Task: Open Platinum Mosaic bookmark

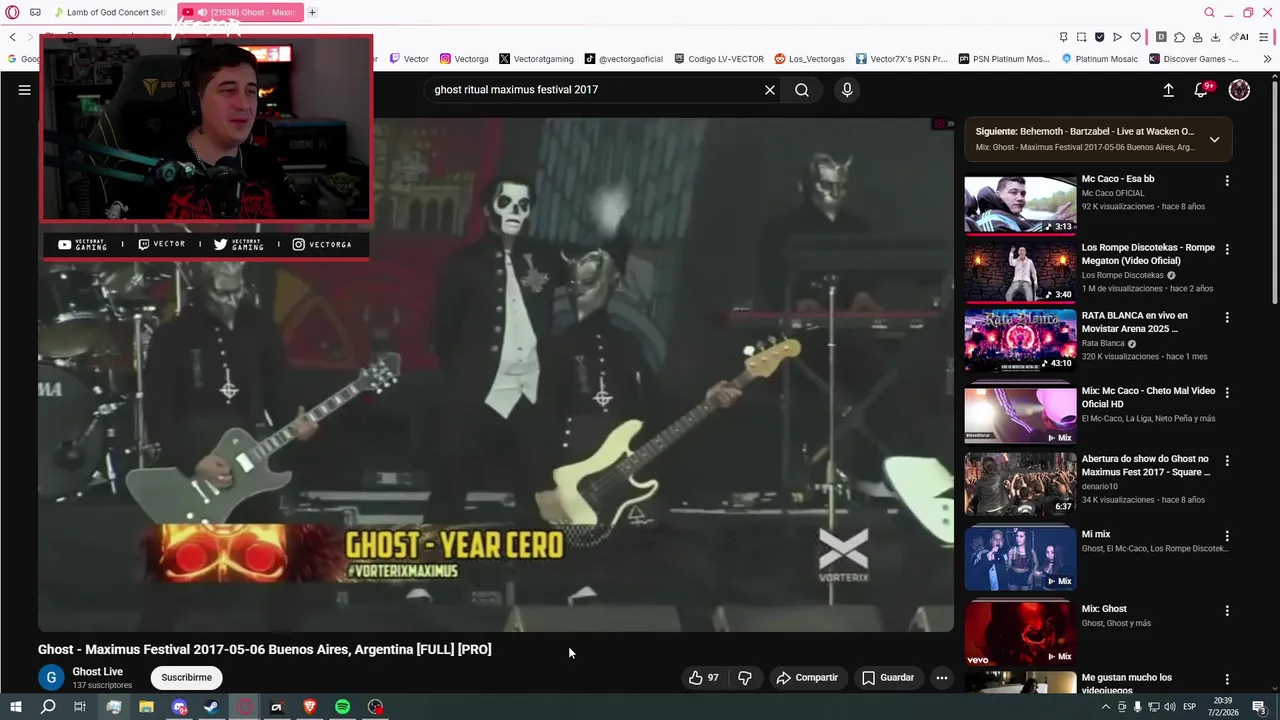Action: pyautogui.click(x=1100, y=59)
